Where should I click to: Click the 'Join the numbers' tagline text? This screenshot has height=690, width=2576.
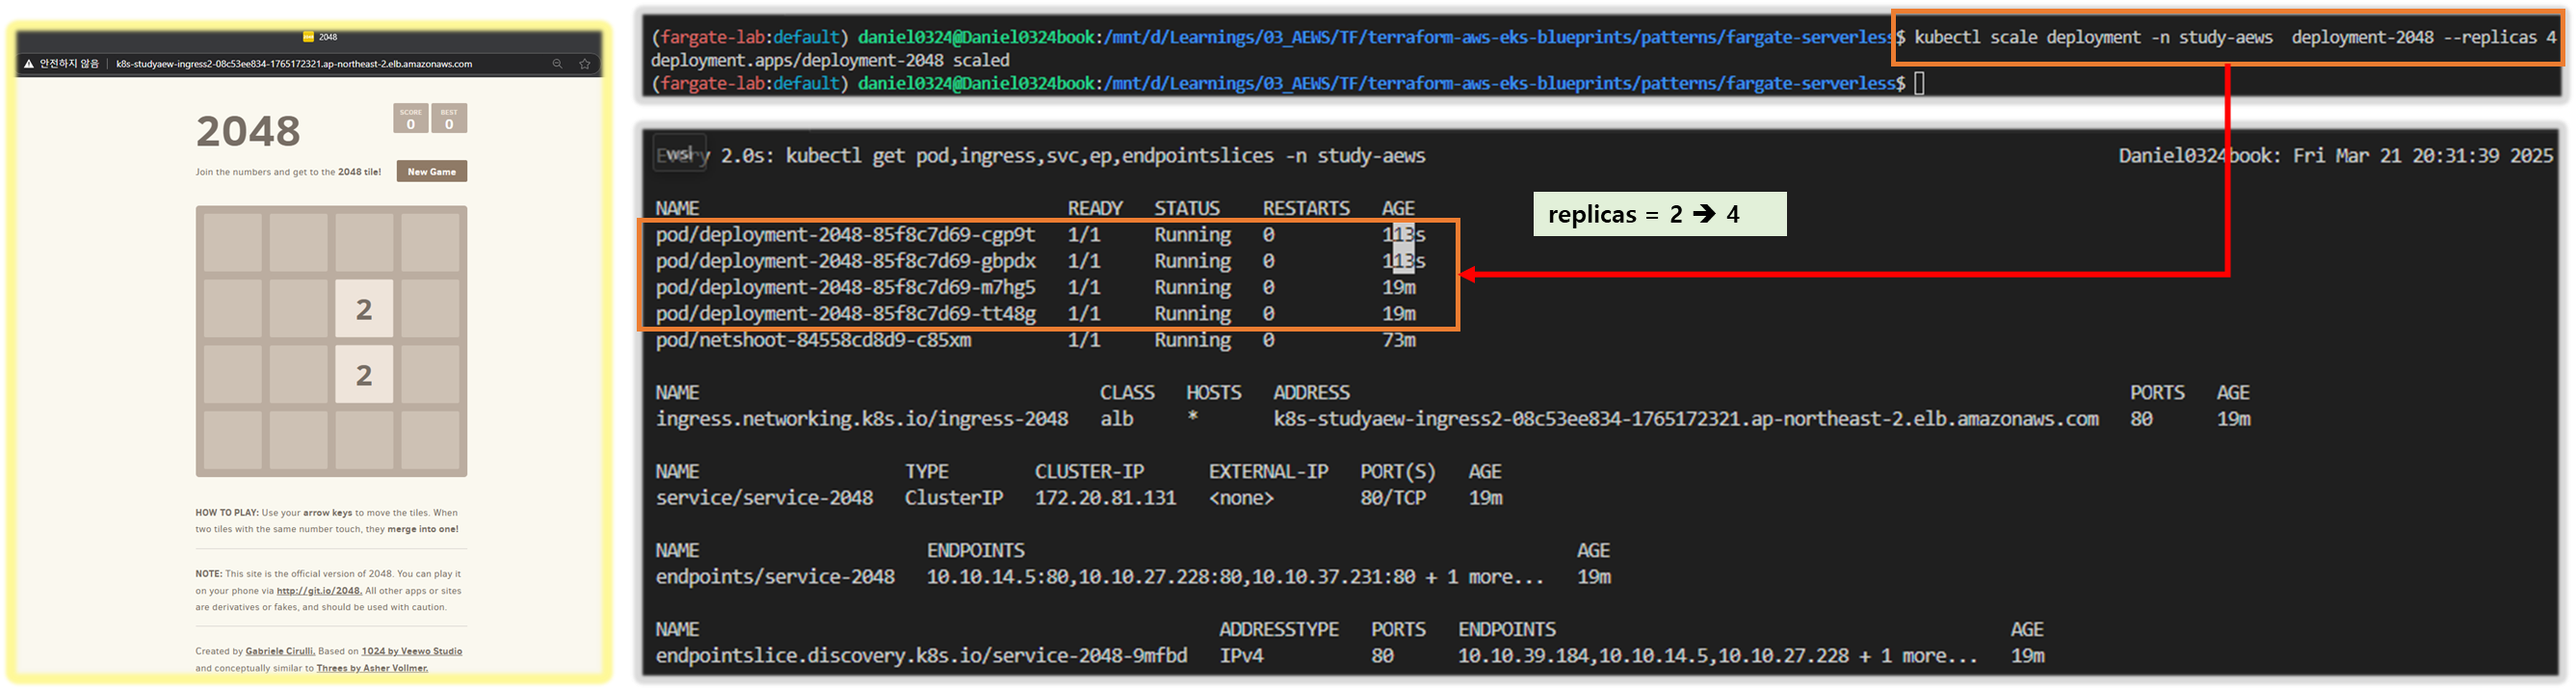pyautogui.click(x=288, y=172)
